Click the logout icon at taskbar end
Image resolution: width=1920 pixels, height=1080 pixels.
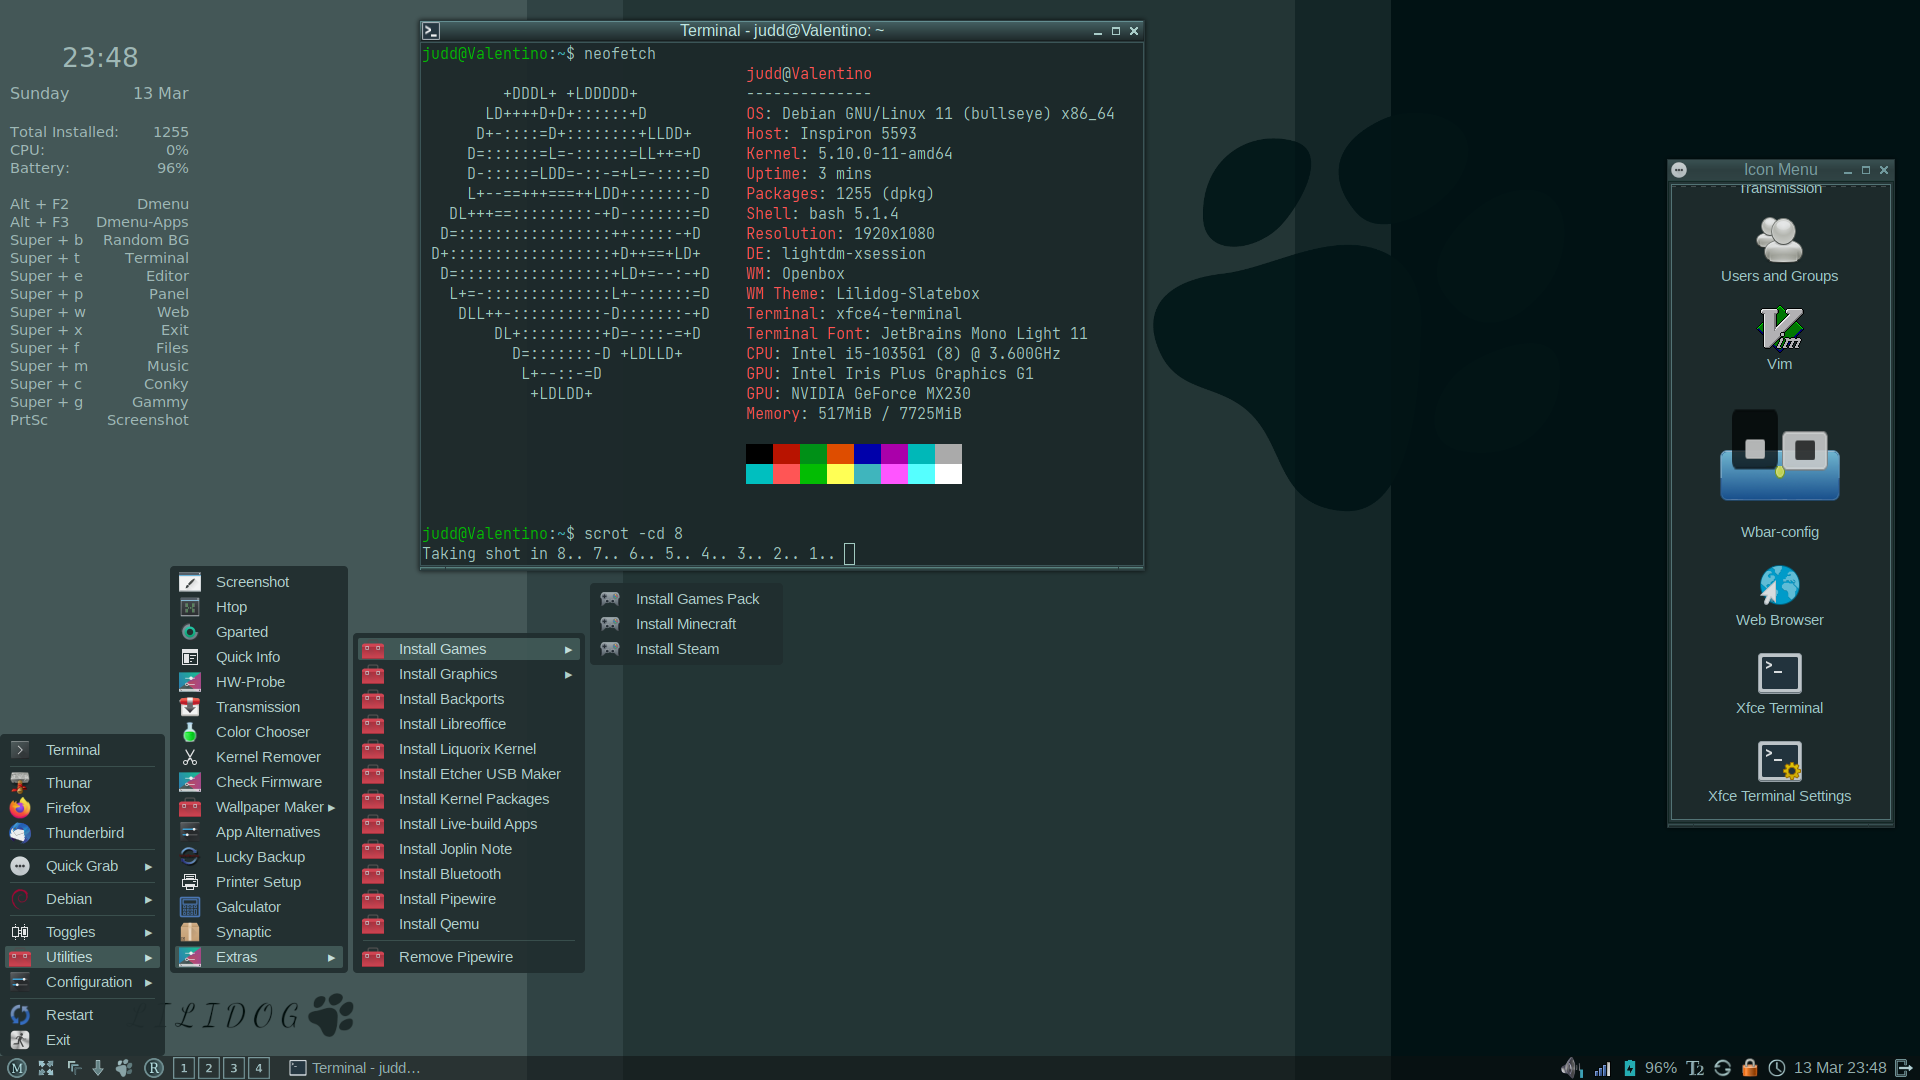tap(1904, 1068)
